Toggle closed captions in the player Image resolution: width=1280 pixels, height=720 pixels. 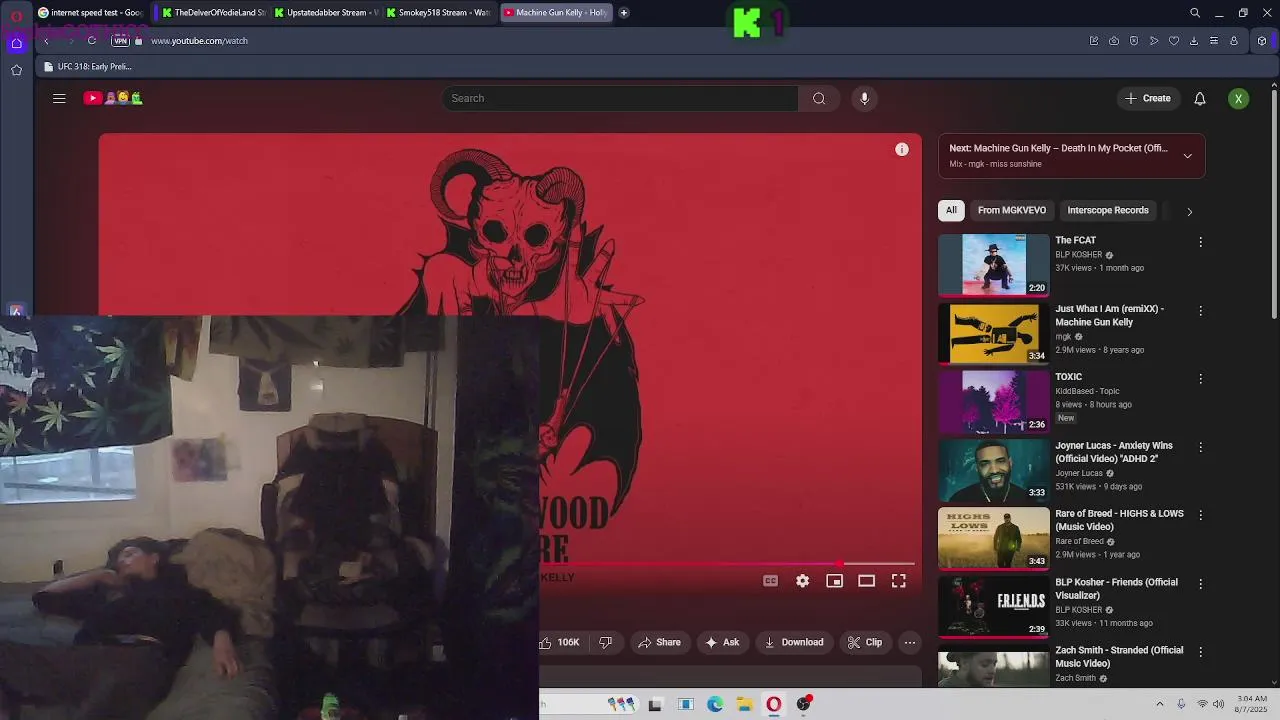pos(770,581)
